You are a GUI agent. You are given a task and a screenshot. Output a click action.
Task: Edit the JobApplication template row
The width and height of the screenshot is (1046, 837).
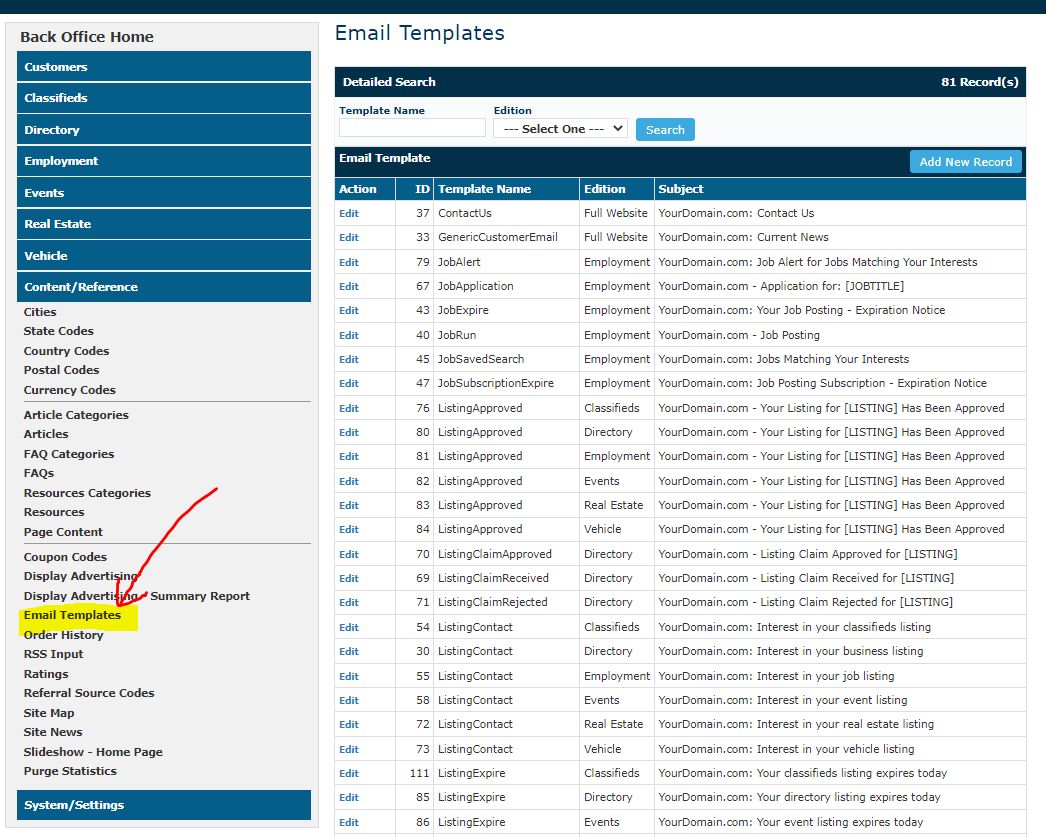coord(349,286)
